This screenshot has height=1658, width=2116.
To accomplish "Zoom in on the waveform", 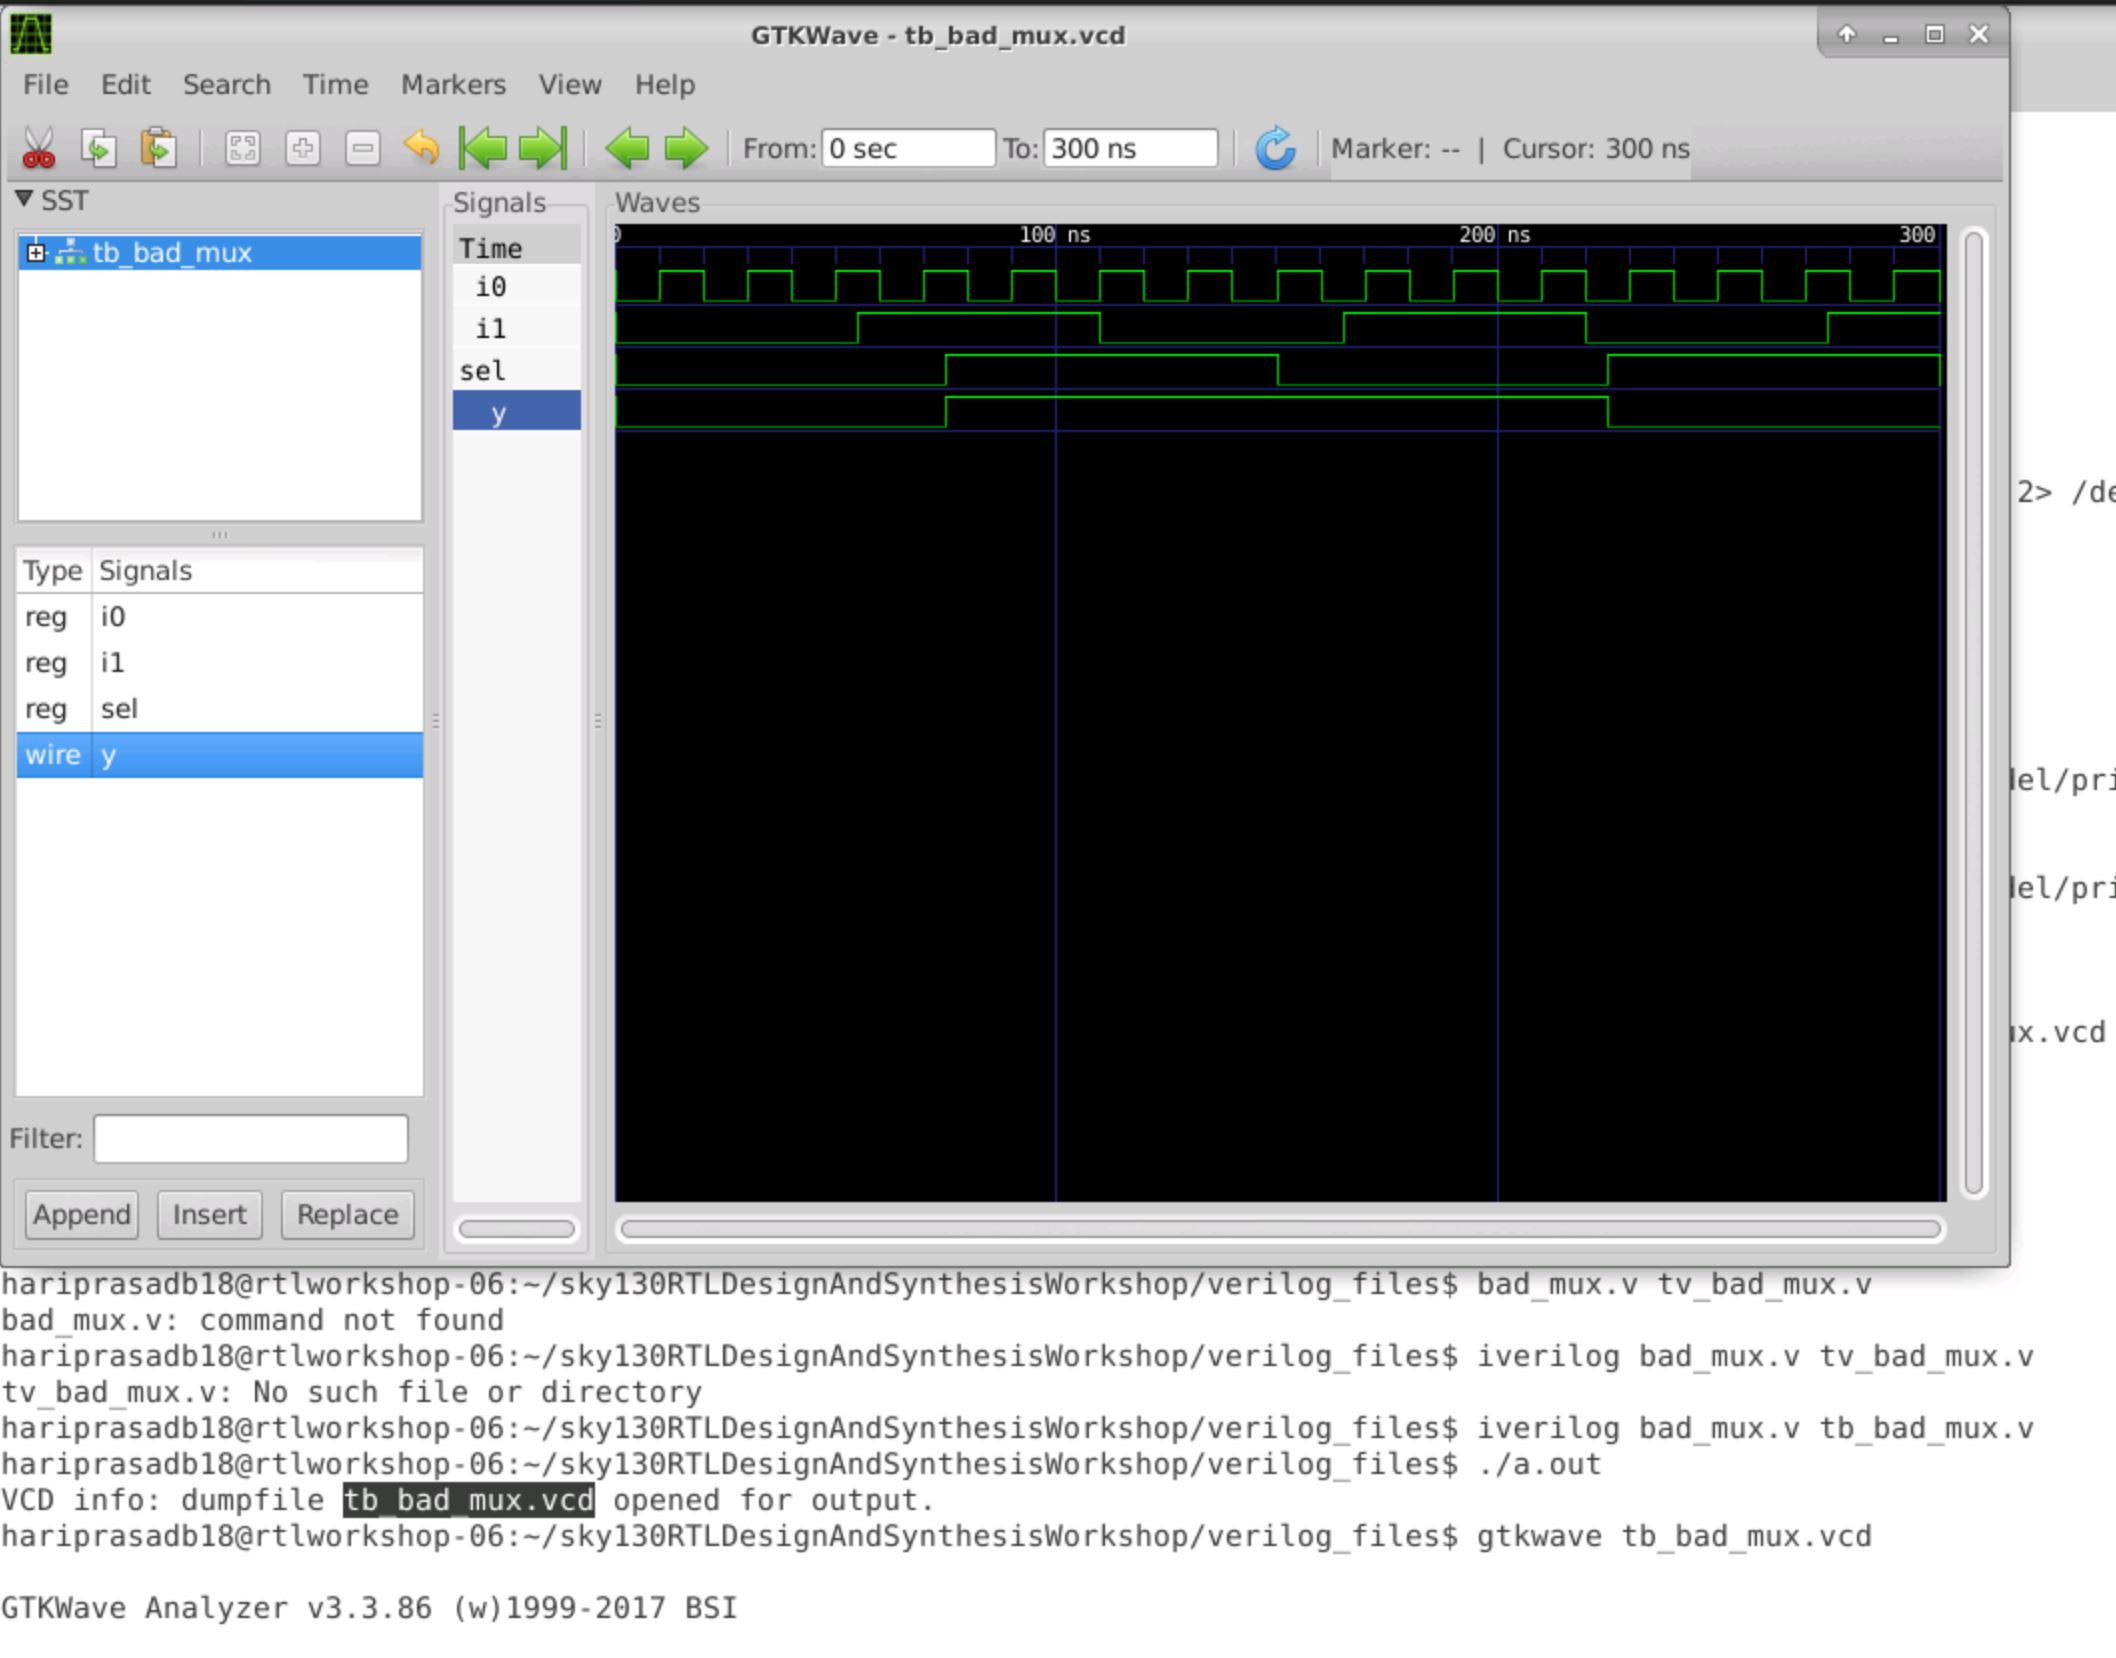I will 303,148.
